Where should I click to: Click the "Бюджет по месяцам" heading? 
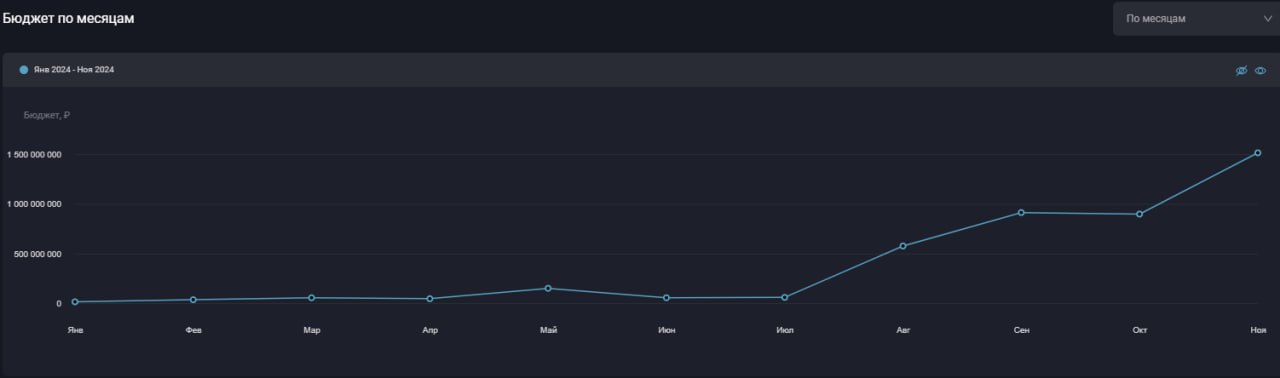(68, 18)
